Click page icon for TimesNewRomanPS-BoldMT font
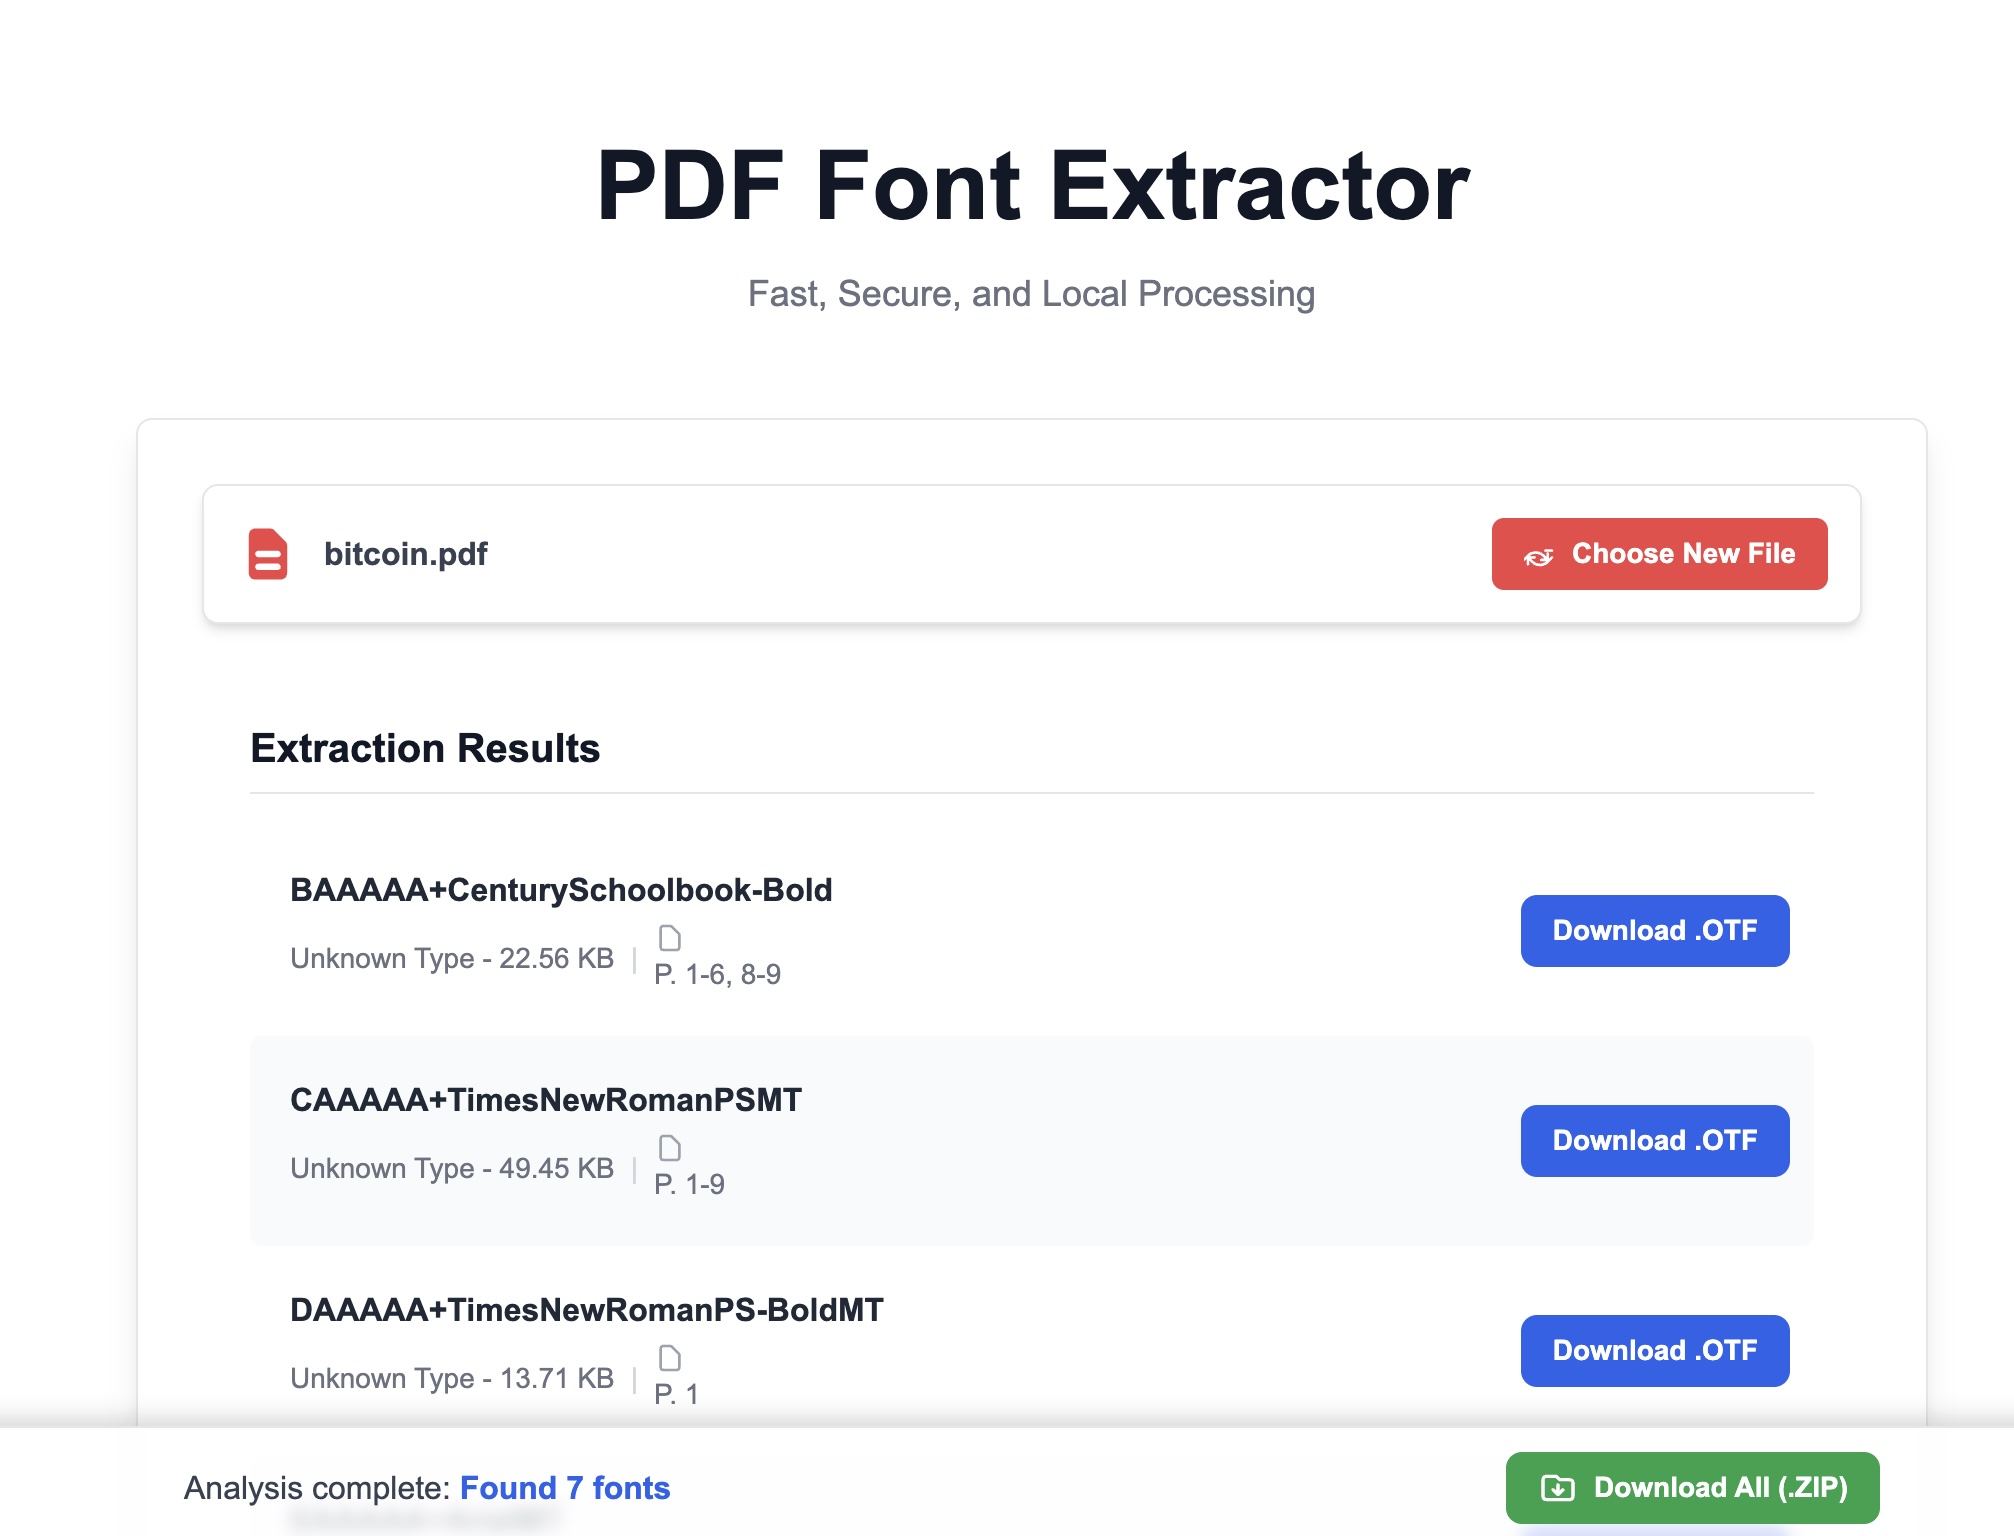This screenshot has width=2014, height=1536. 670,1358
